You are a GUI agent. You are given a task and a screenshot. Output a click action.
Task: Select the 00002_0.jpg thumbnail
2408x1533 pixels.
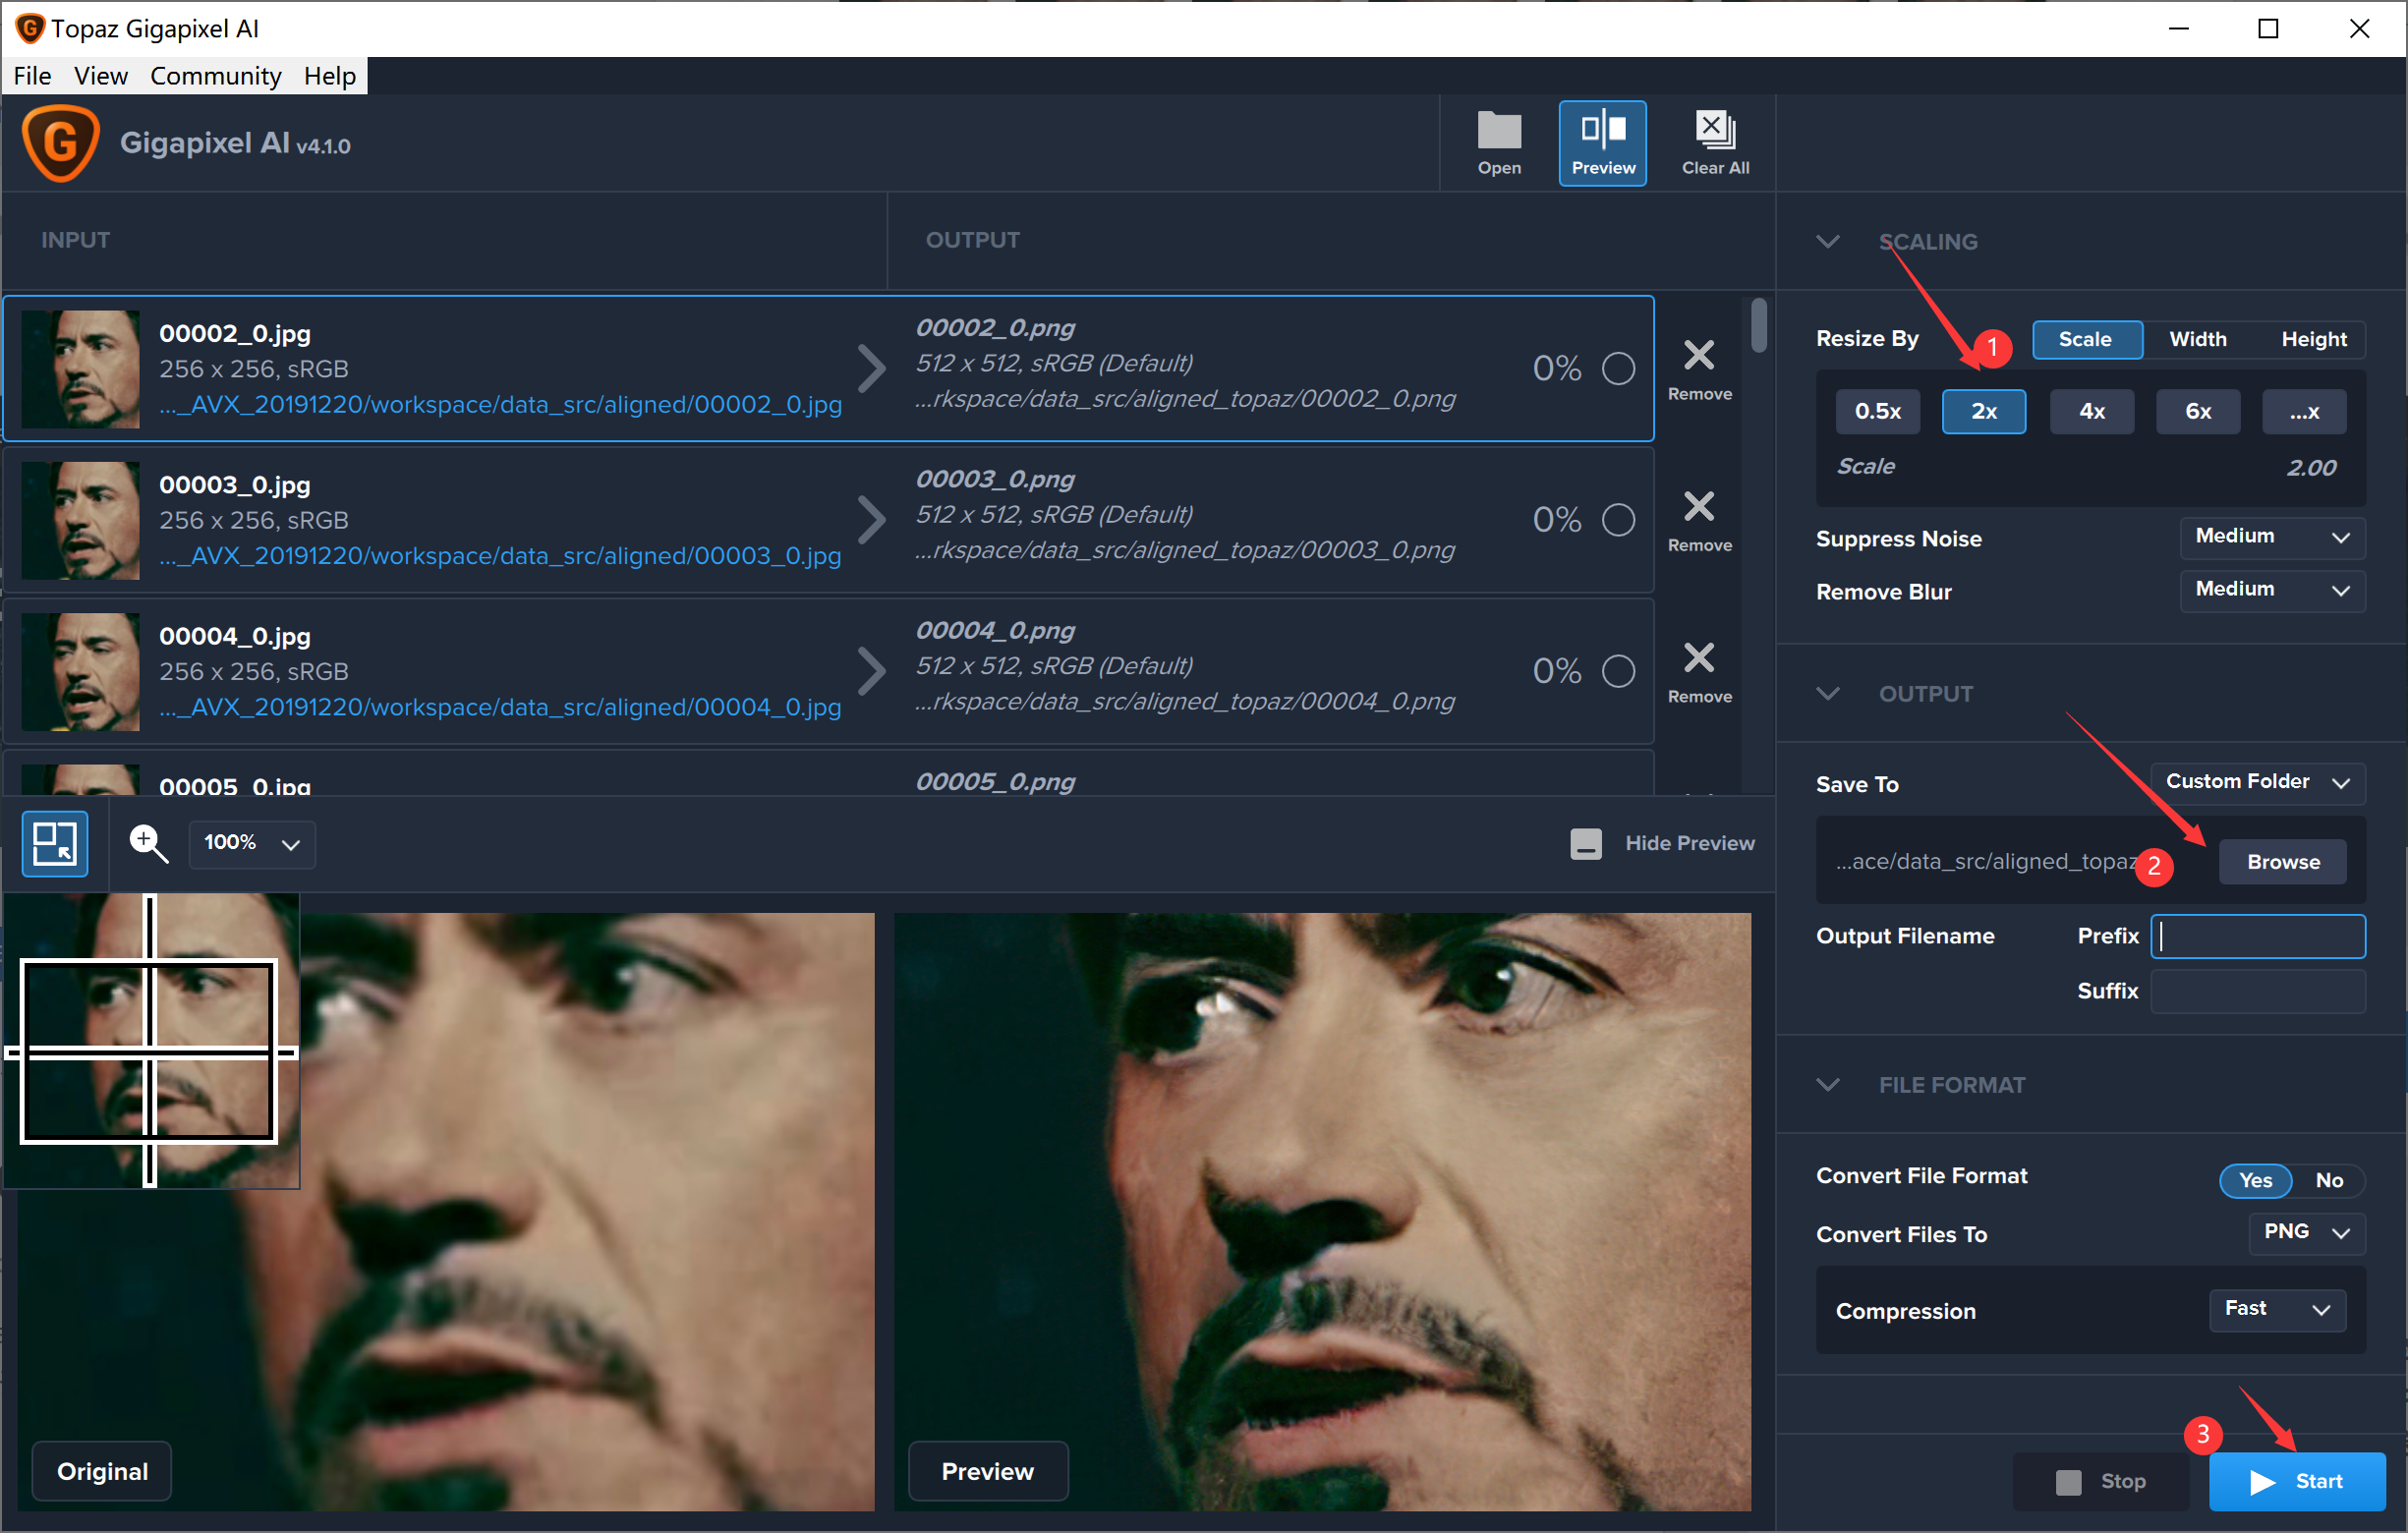point(80,369)
